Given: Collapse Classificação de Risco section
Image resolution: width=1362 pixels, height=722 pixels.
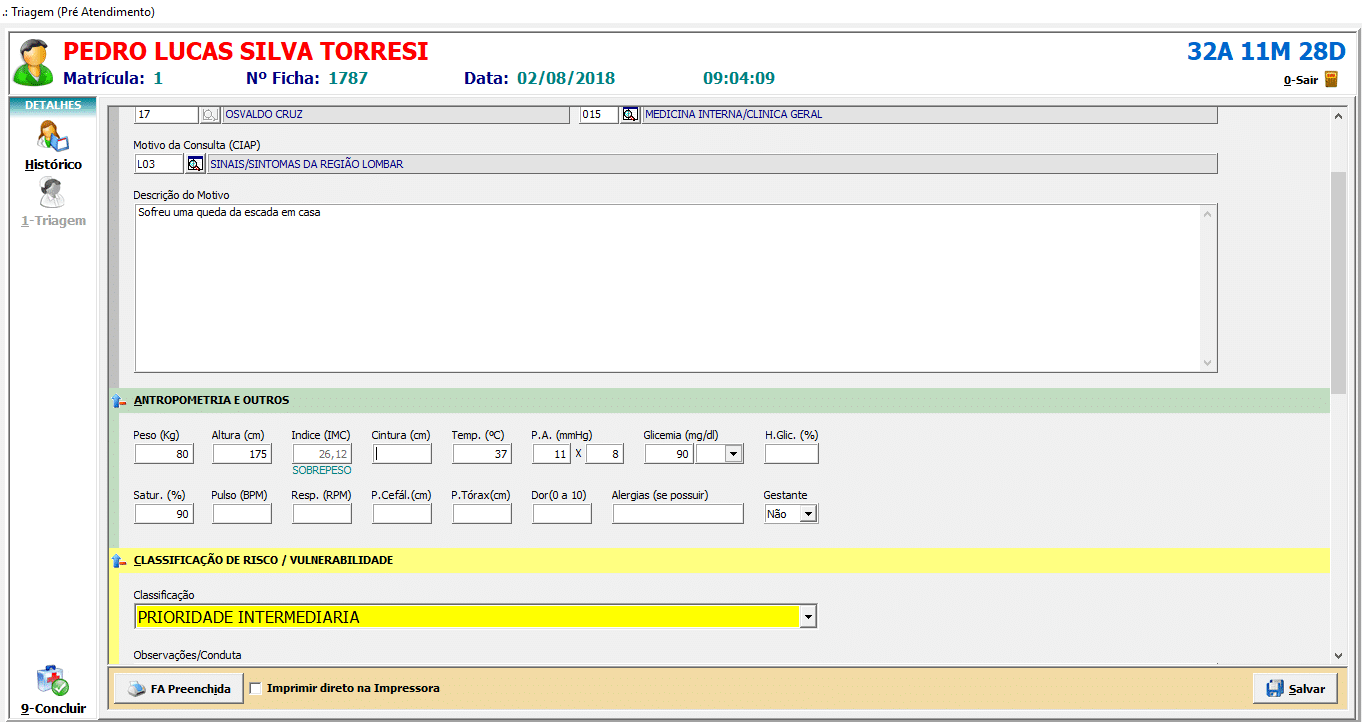Looking at the screenshot, I should tap(118, 561).
